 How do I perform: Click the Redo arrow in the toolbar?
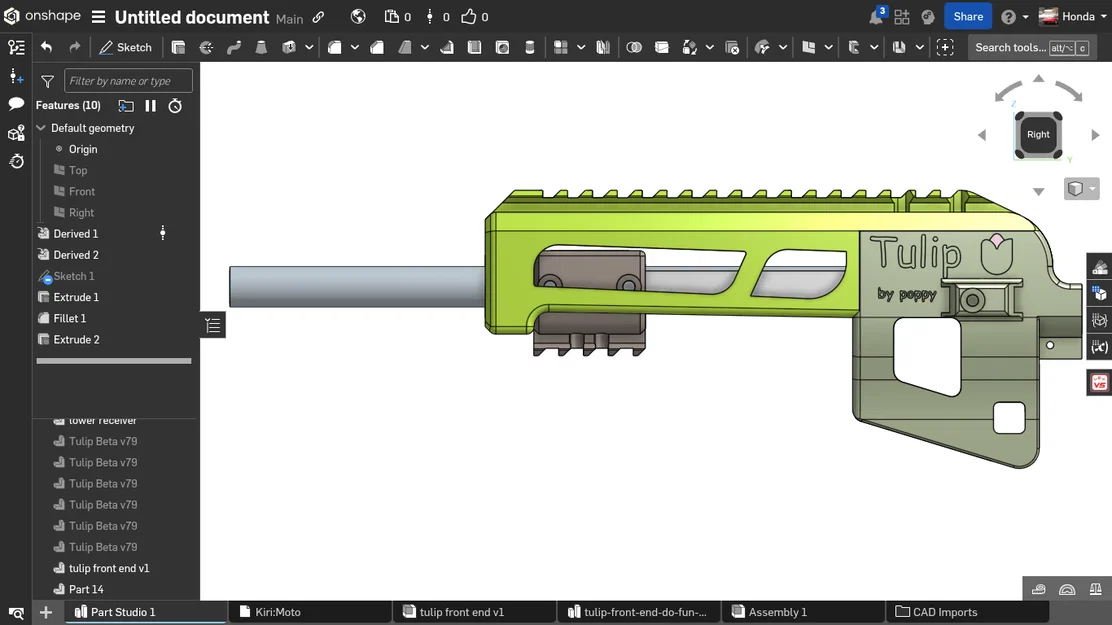74,48
